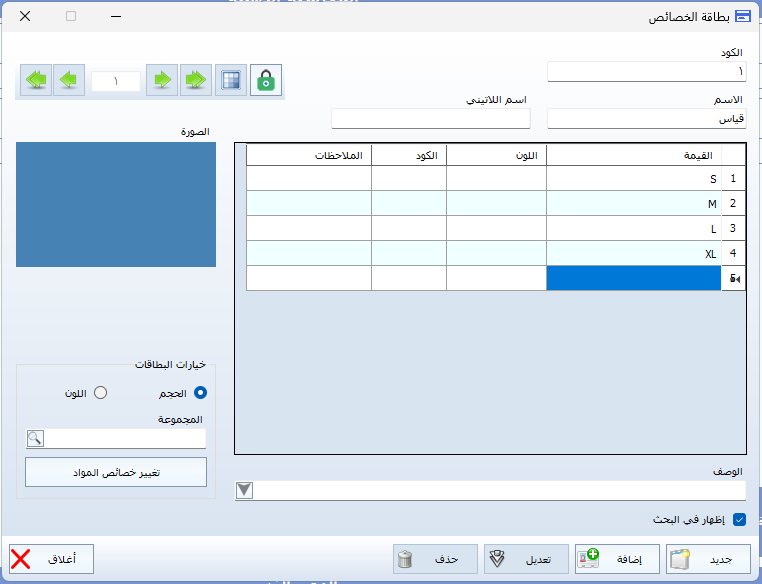762x584 pixels.
Task: Open the grid table view icon
Action: pyautogui.click(x=231, y=80)
